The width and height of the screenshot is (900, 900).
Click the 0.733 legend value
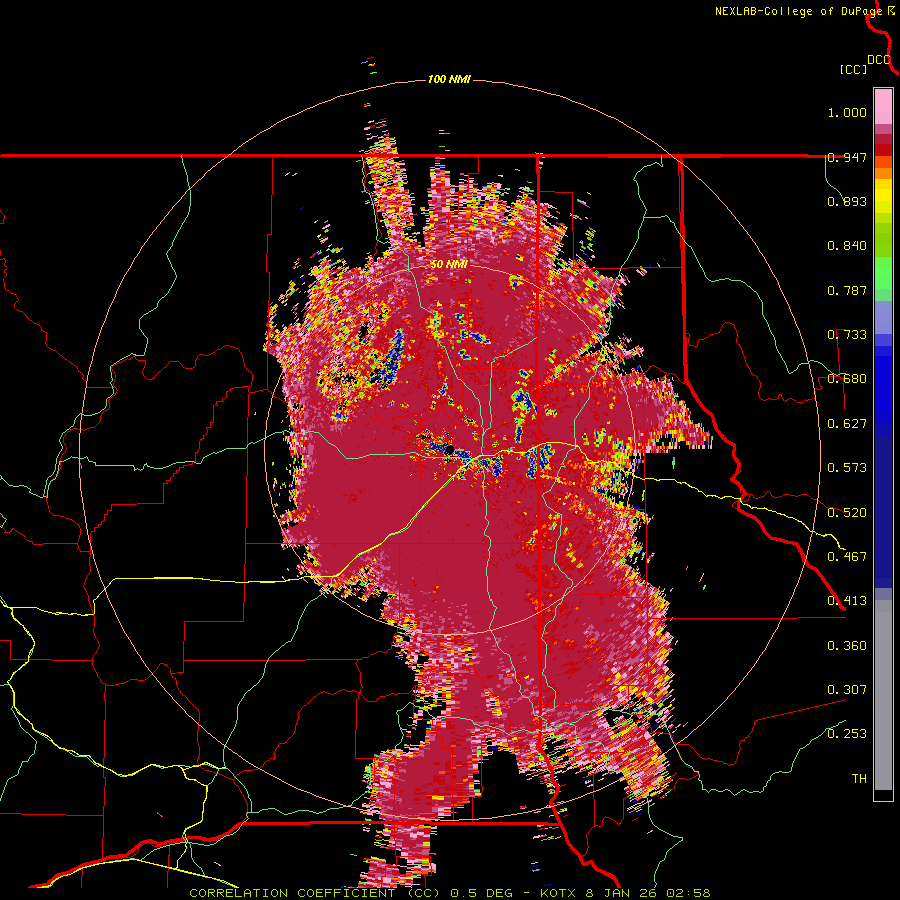click(x=847, y=335)
